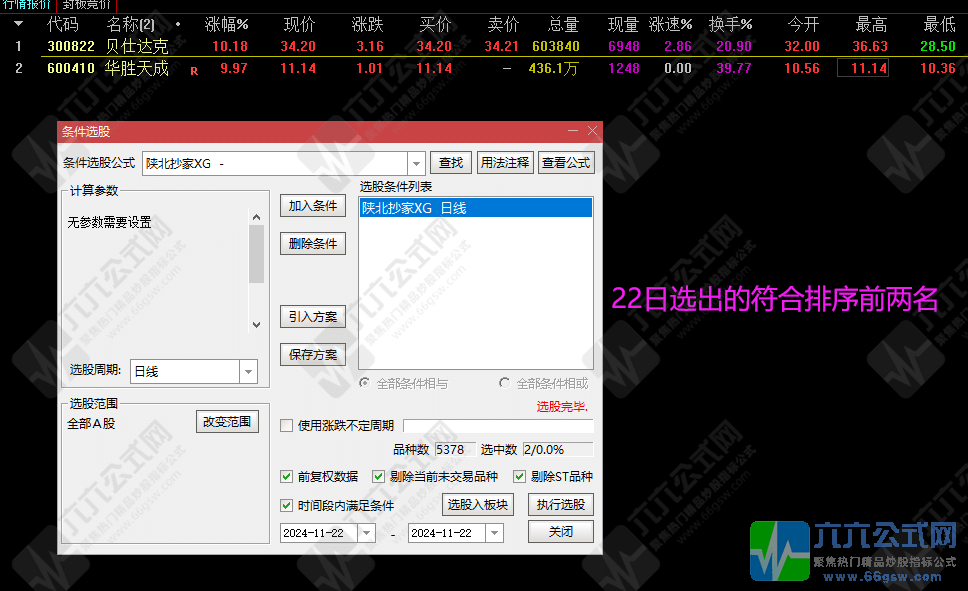The height and width of the screenshot is (591, 968).
Task: Uncheck 时间段内满足条件
Action: coord(287,504)
